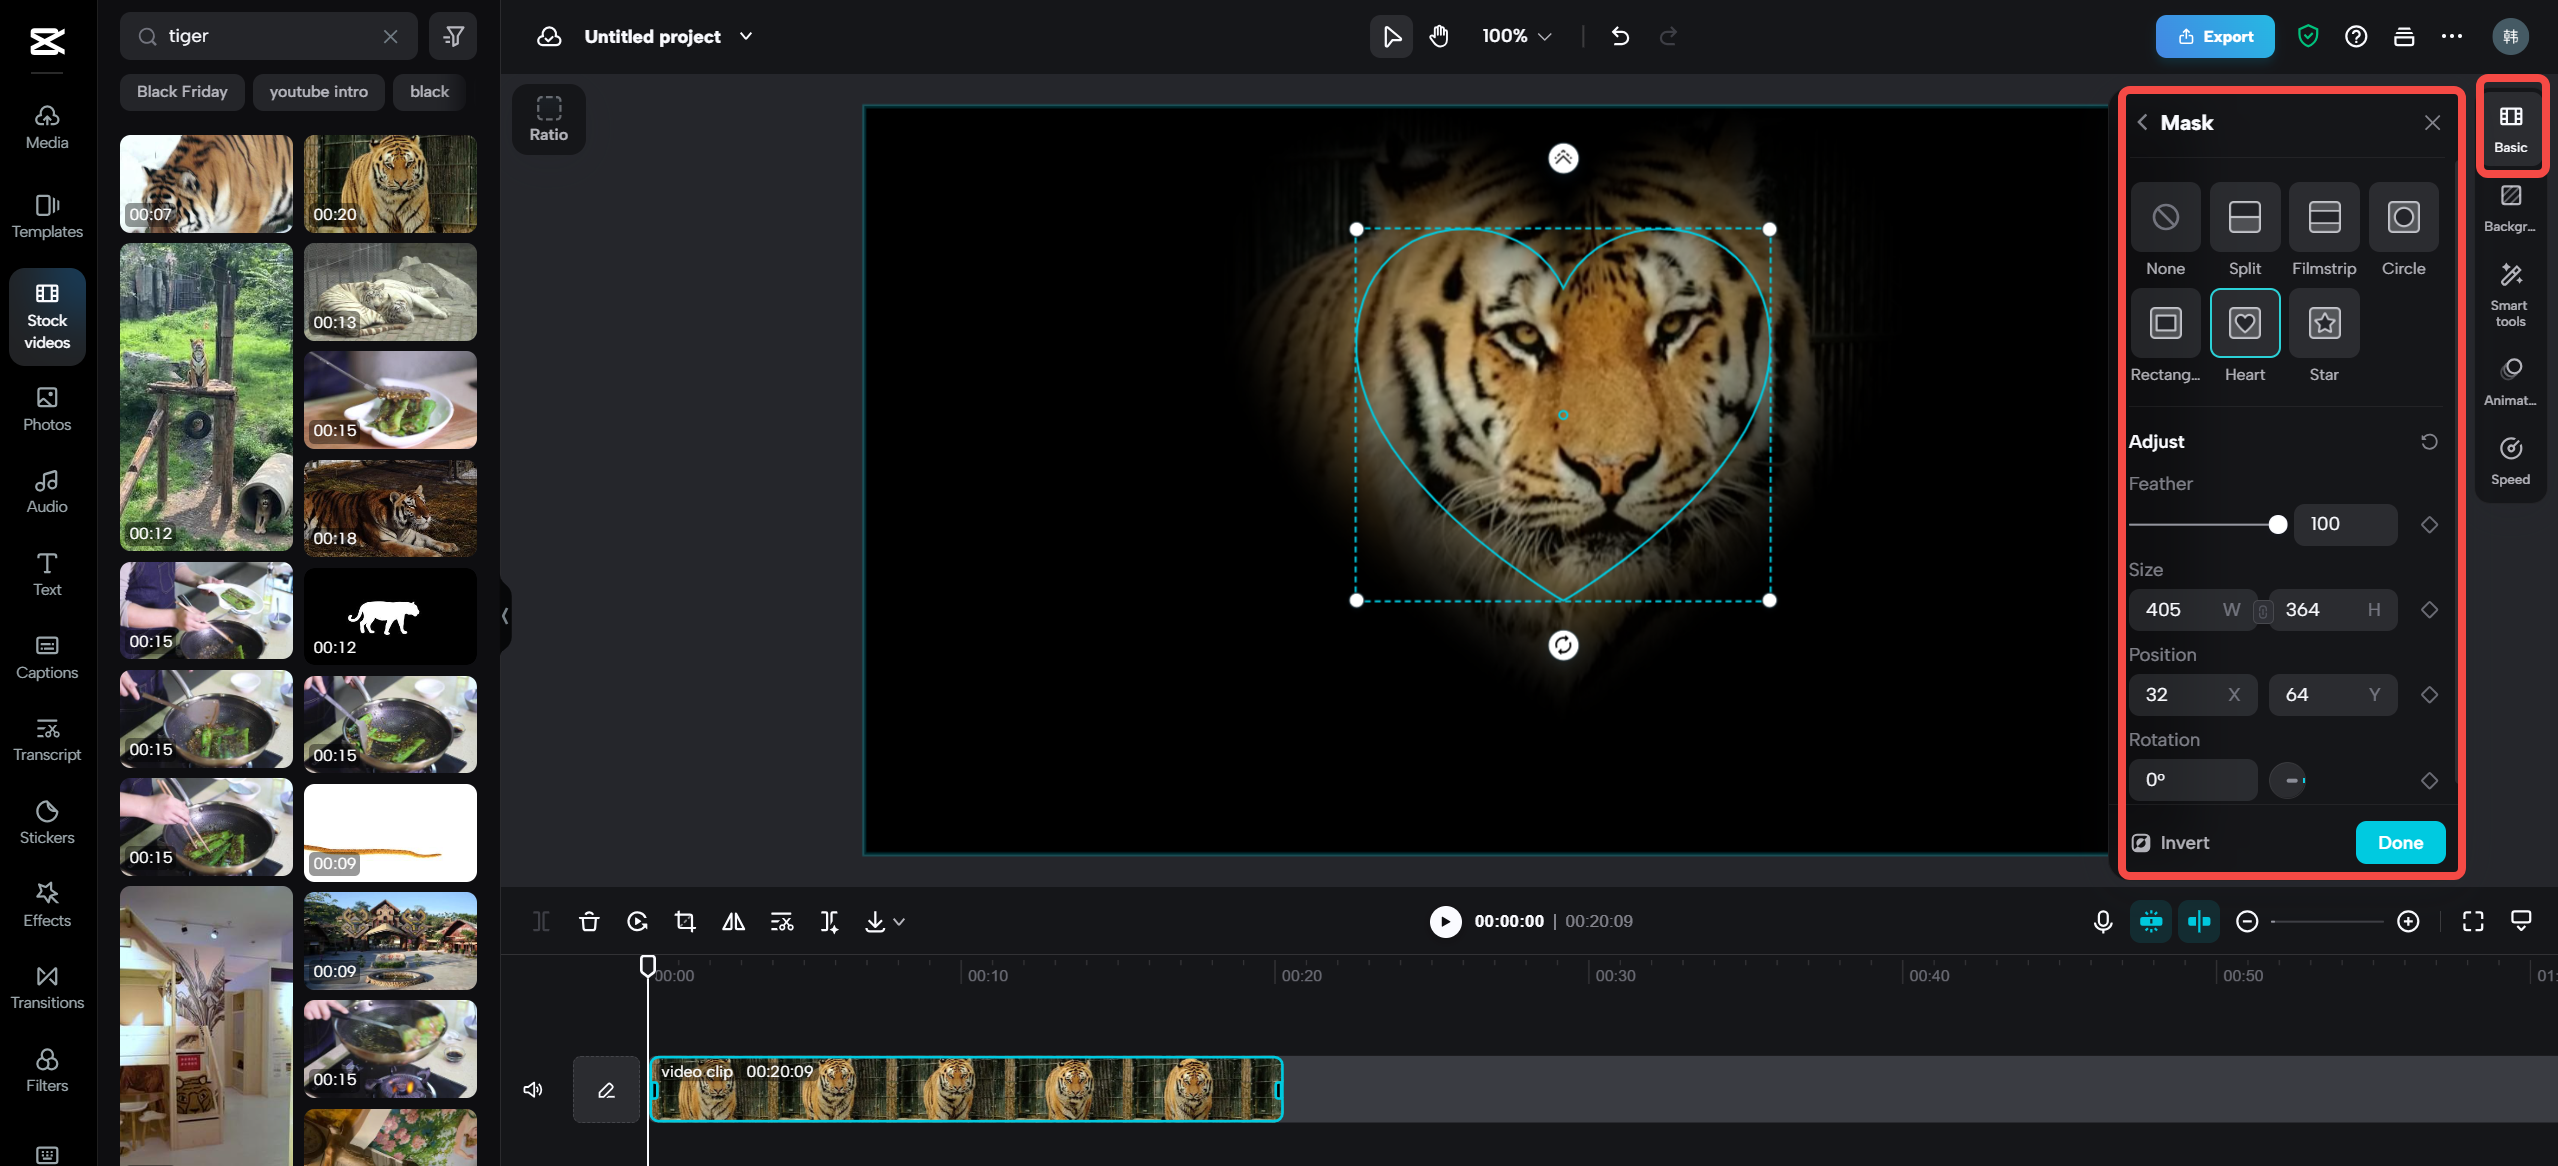The image size is (2558, 1166).
Task: Click the microphone record voiceover icon
Action: point(2102,921)
